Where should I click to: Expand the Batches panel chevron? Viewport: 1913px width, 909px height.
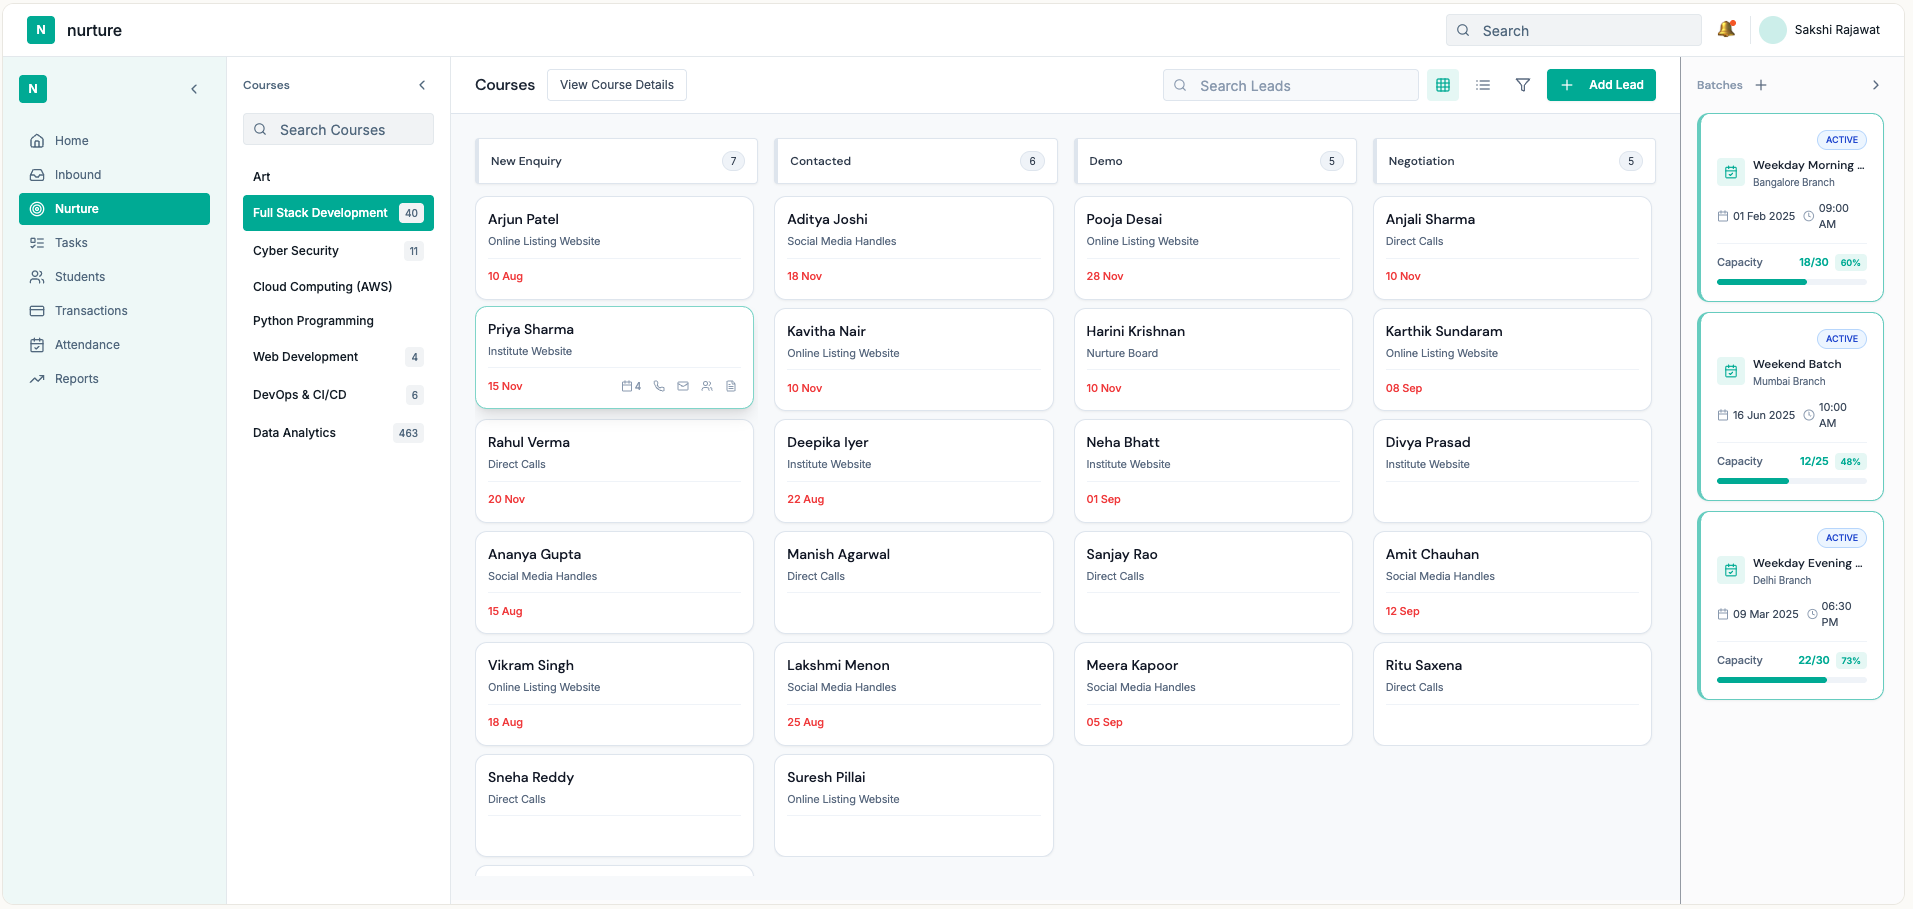tap(1876, 85)
